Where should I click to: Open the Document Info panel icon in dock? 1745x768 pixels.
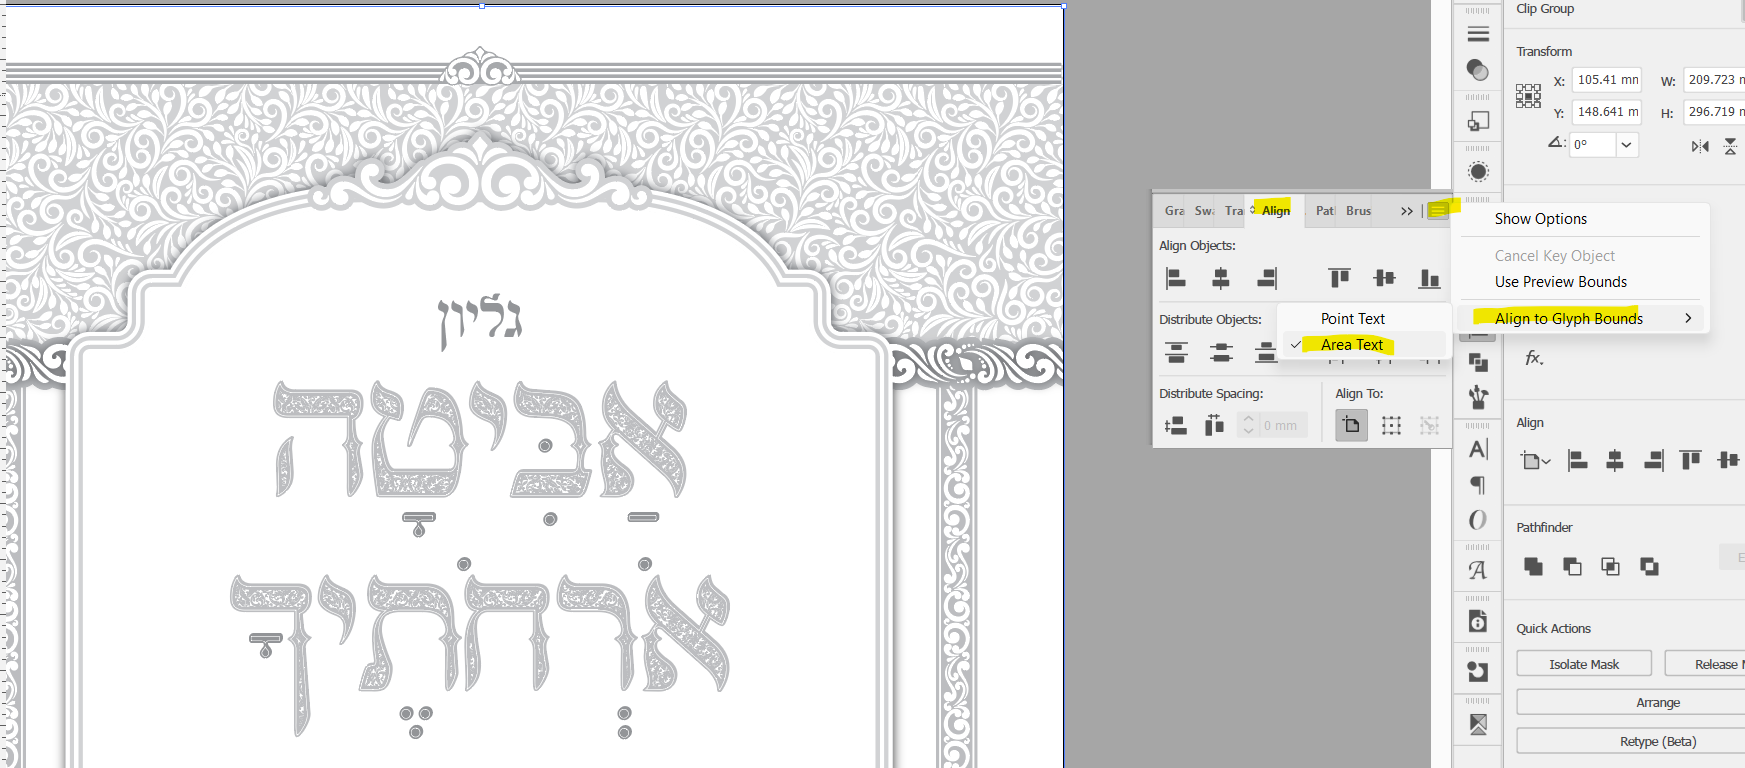pos(1478,622)
